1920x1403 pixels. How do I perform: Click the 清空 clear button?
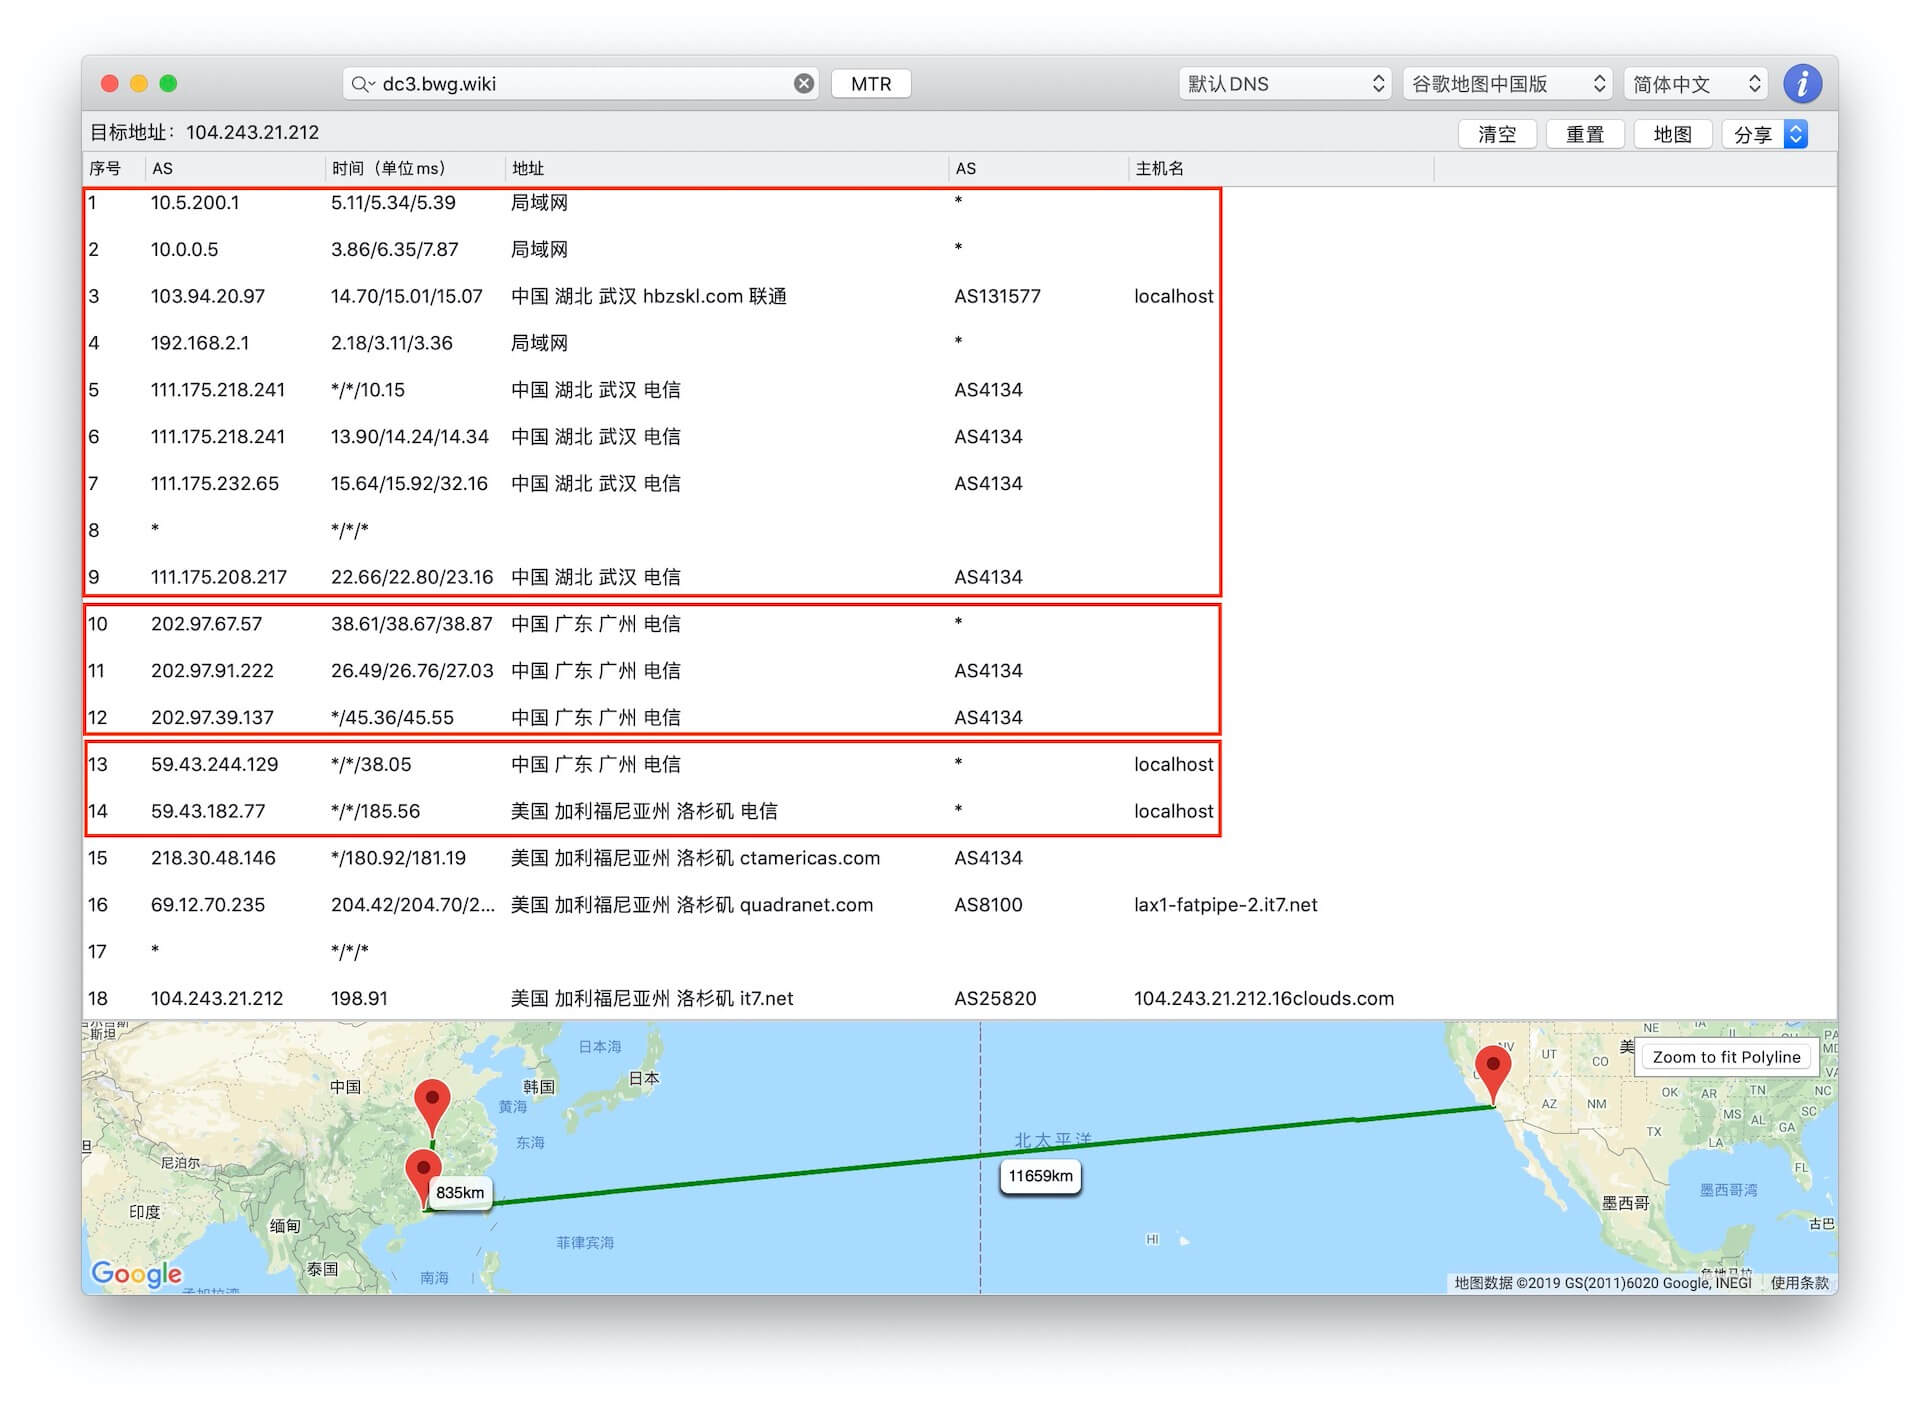click(x=1496, y=134)
